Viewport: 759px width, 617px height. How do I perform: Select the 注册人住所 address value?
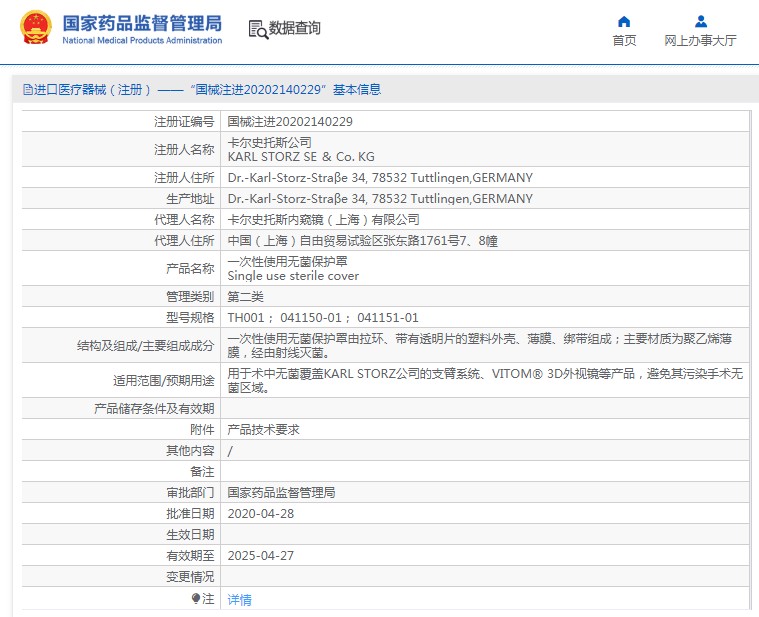pyautogui.click(x=380, y=178)
